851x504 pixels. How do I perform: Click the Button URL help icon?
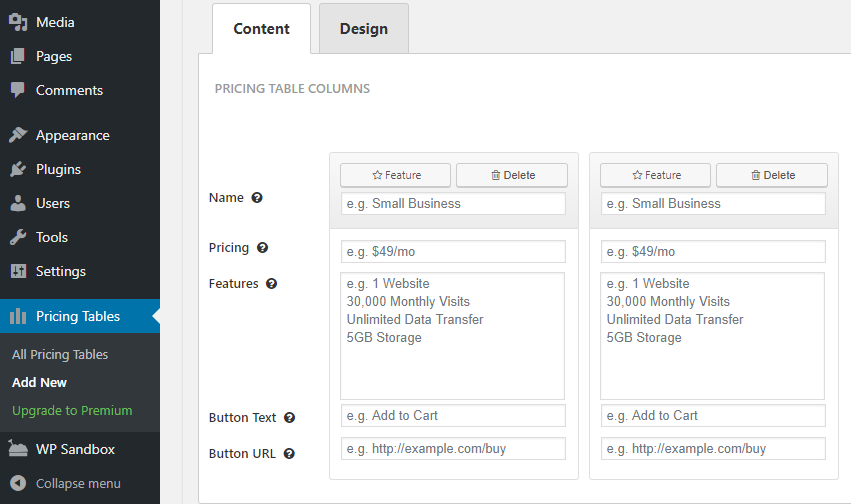[x=289, y=454]
